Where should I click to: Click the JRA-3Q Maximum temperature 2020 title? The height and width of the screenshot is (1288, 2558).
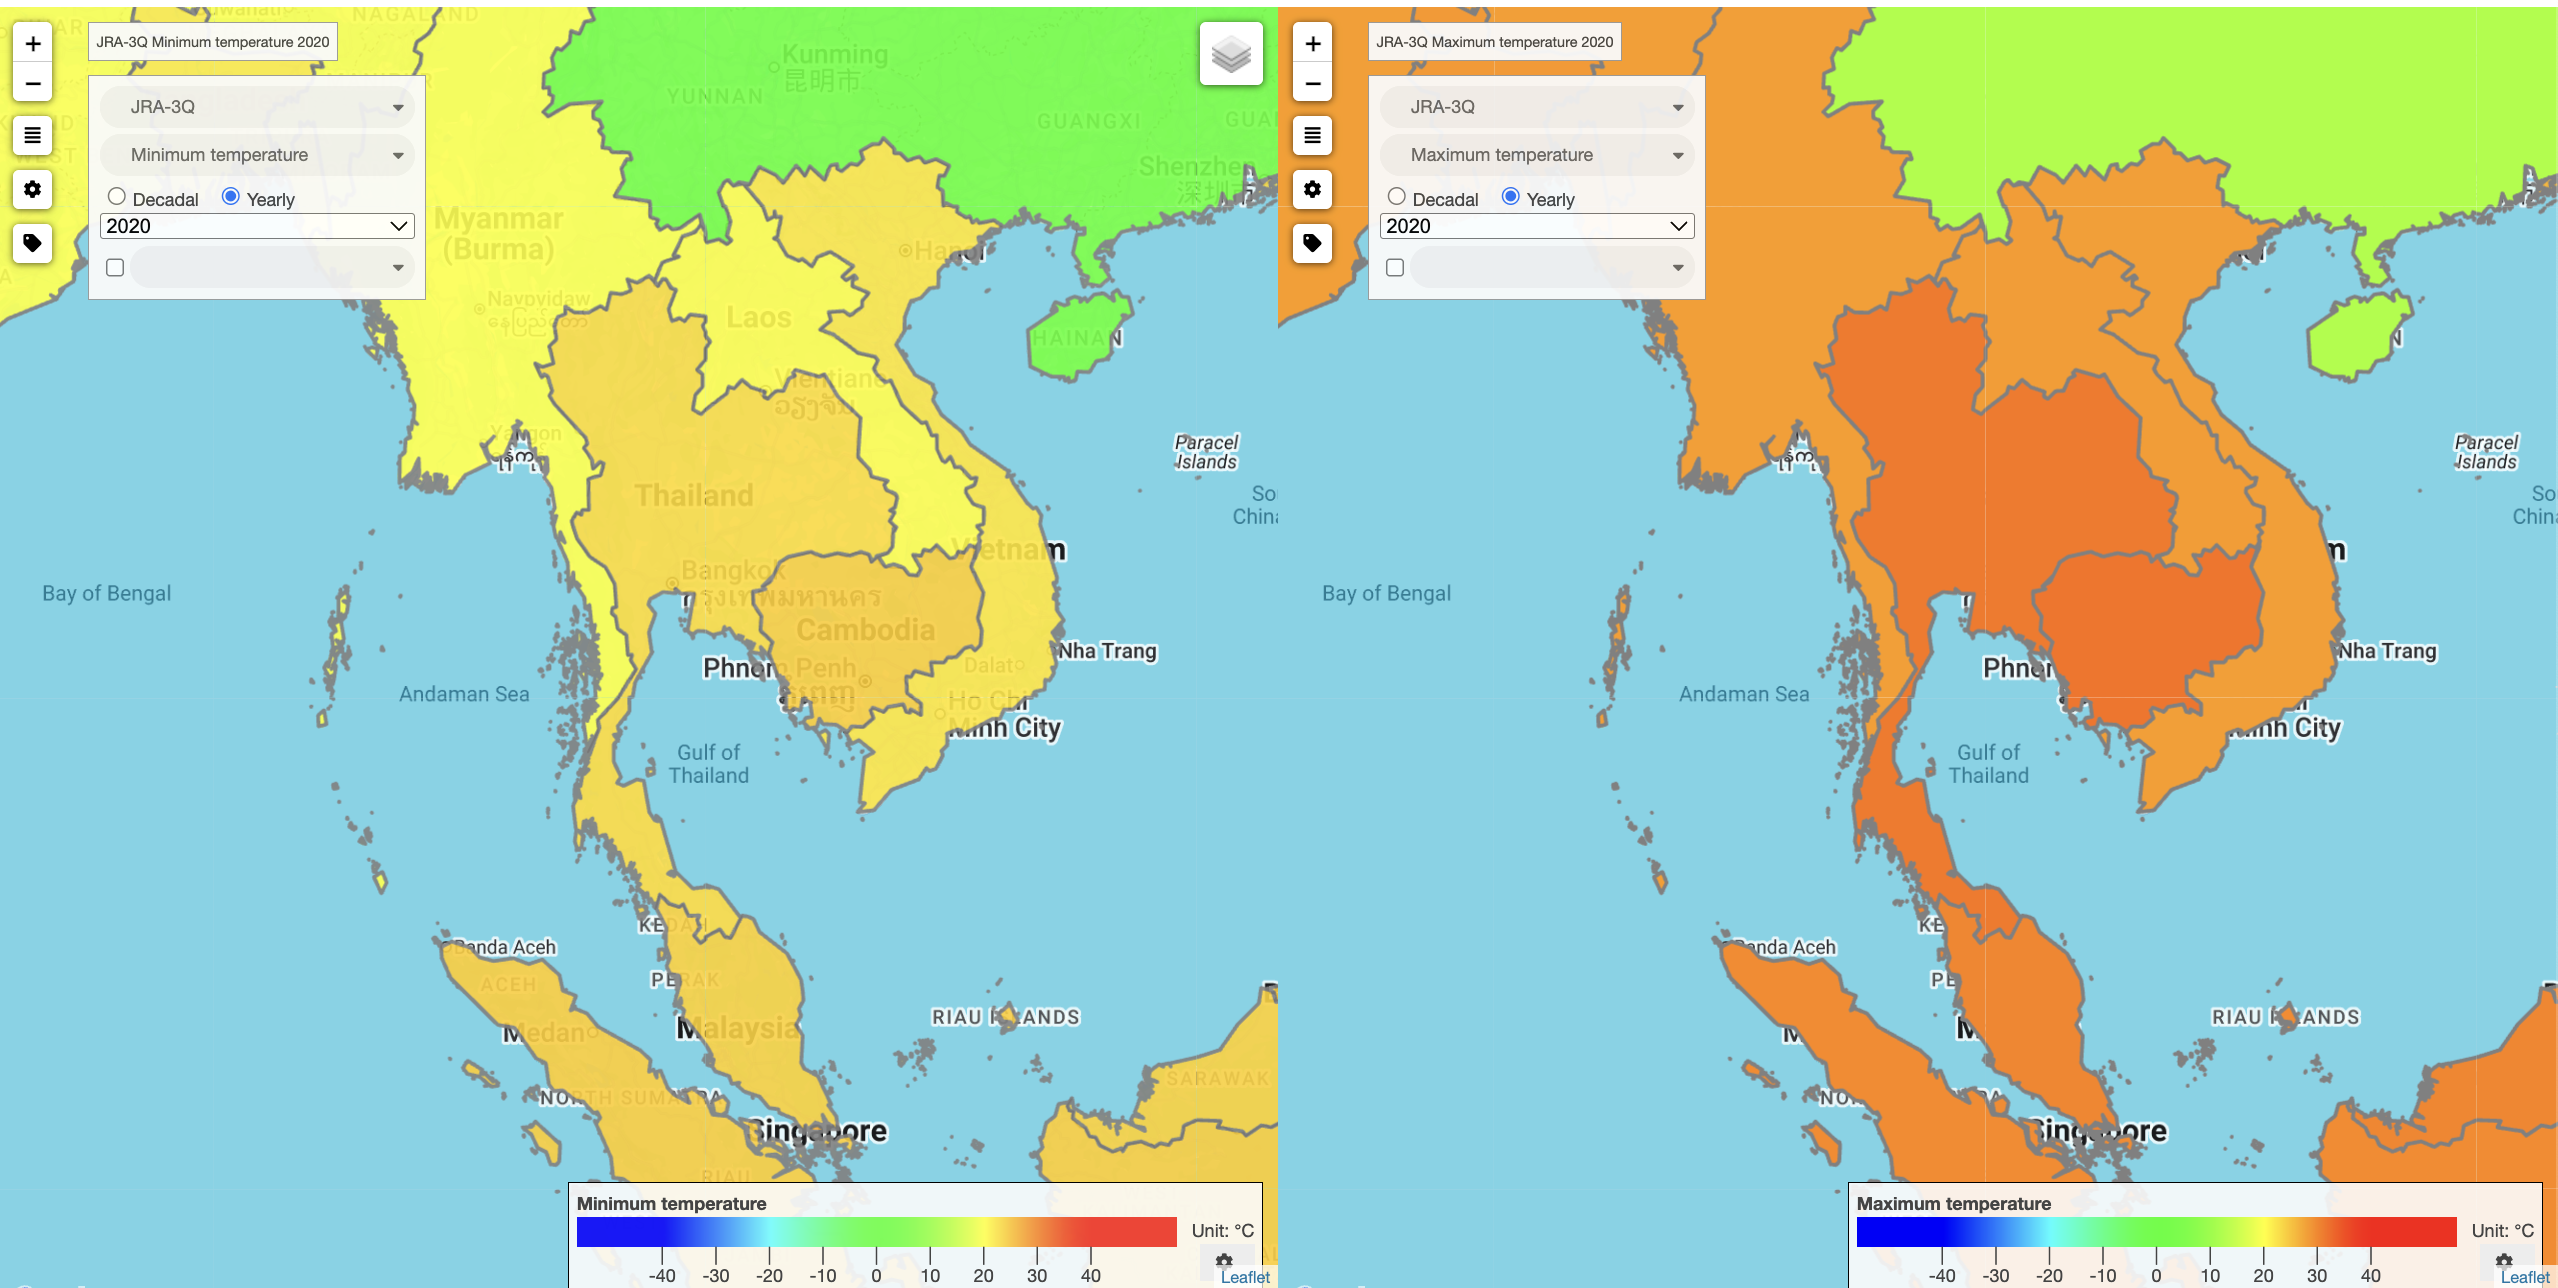1494,41
